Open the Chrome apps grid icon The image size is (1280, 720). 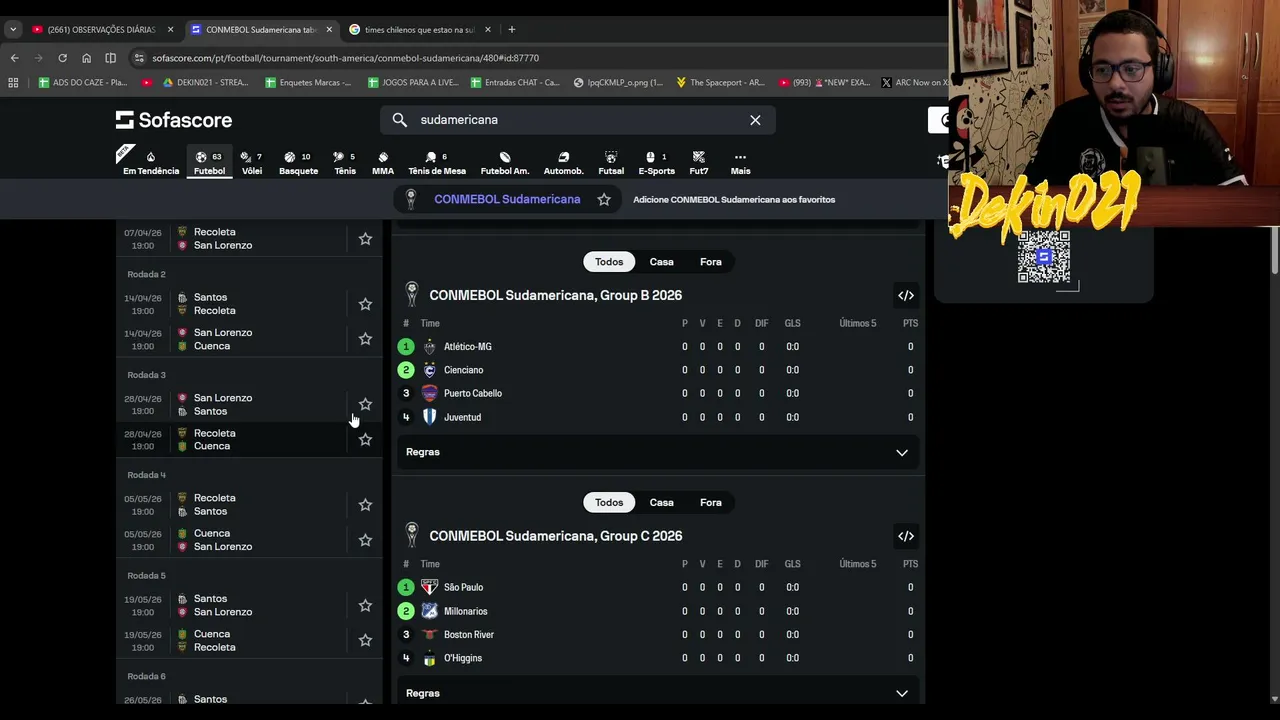[x=13, y=82]
